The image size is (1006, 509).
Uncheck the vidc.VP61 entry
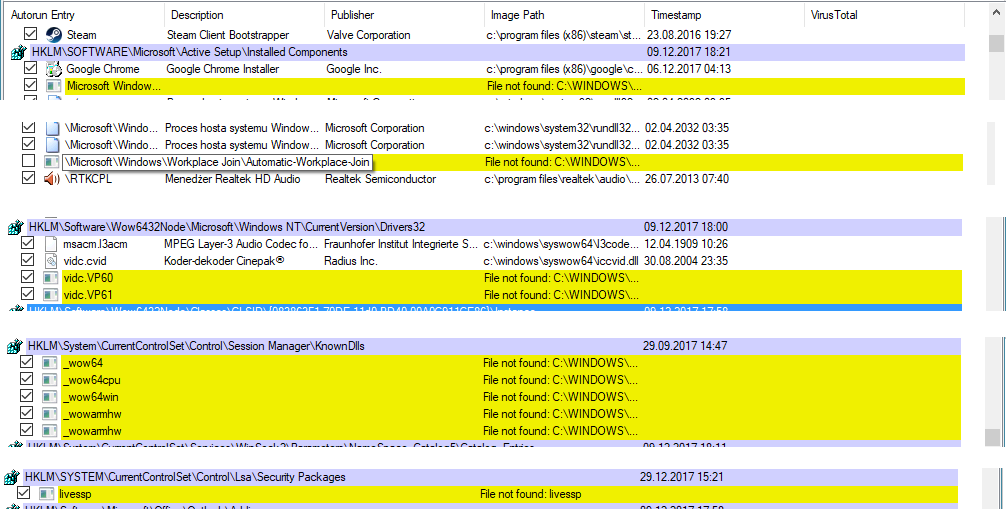click(x=27, y=293)
